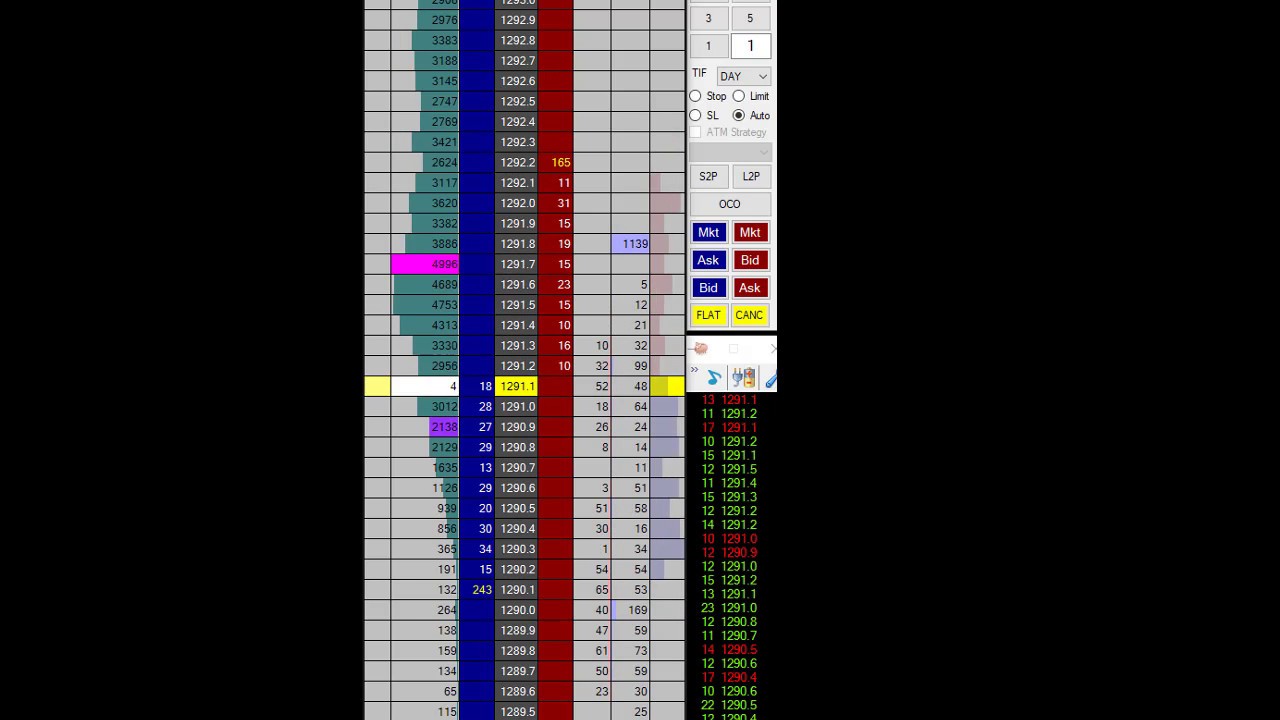1280x720 pixels.
Task: Click the quantity 5 preset button
Action: click(x=750, y=18)
